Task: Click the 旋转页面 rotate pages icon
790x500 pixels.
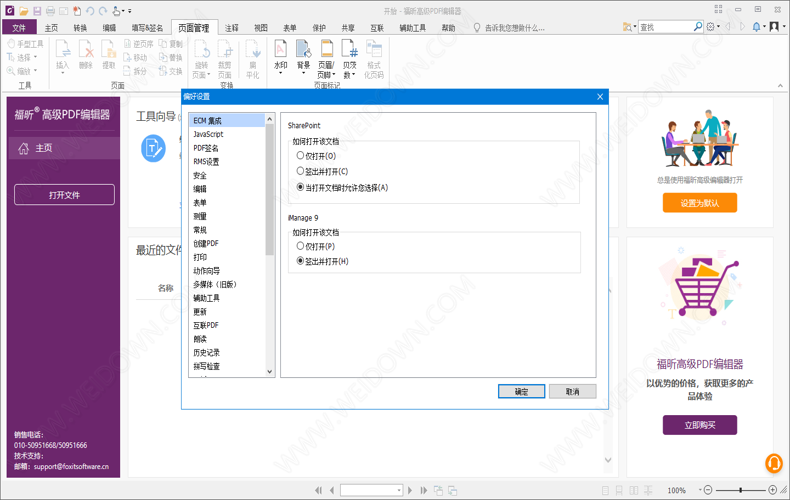Action: 202,49
